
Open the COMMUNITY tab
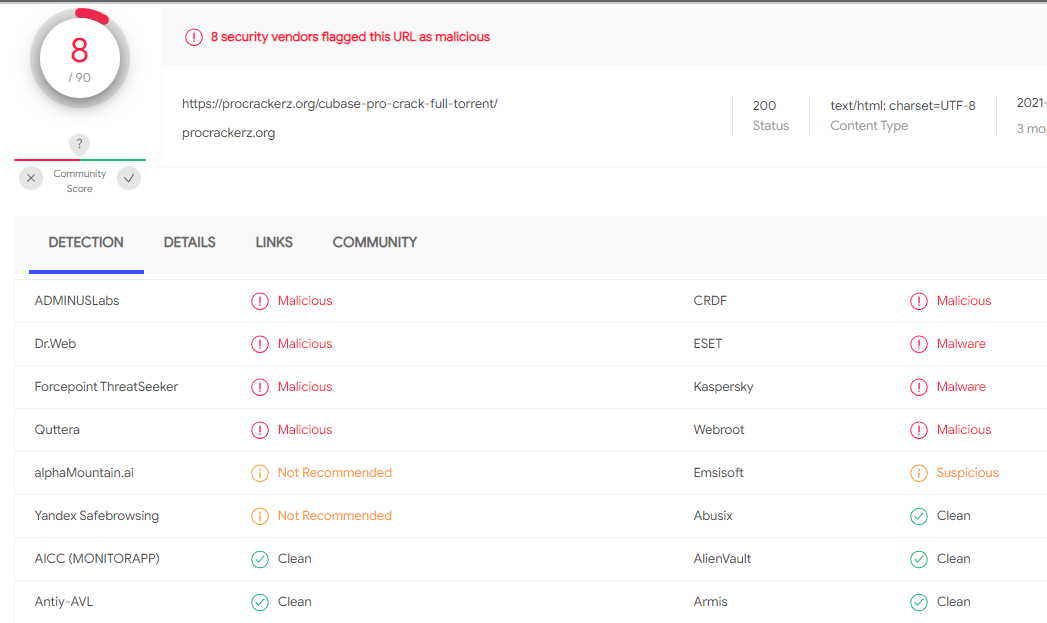click(x=375, y=242)
